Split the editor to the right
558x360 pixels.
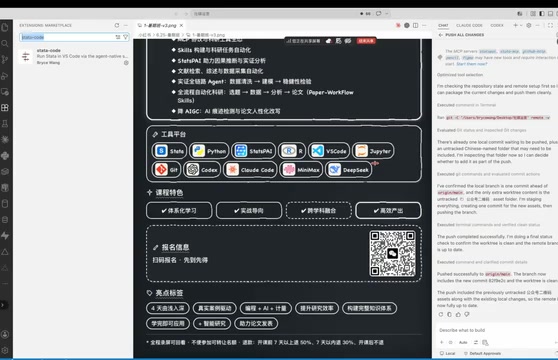tap(415, 25)
